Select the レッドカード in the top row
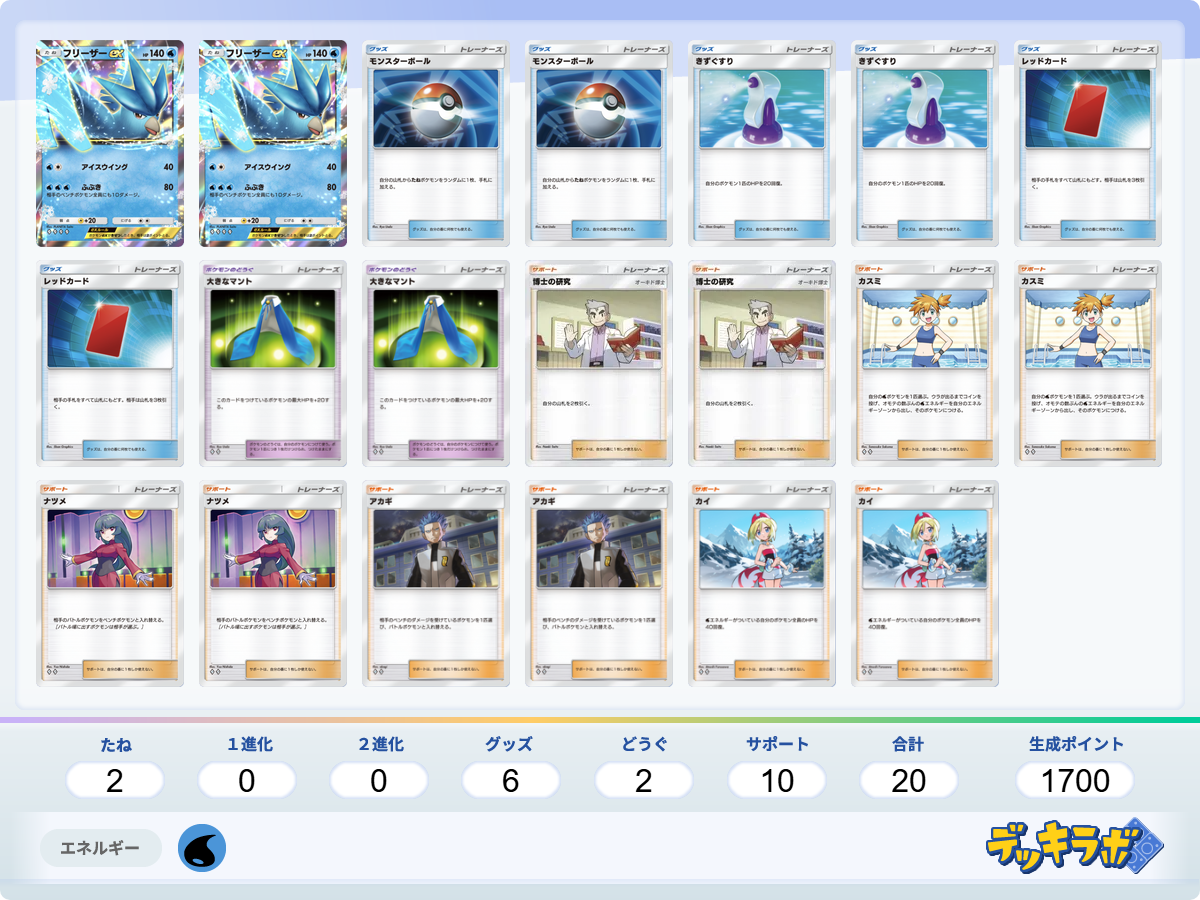Screen dimensions: 1200x900 [x=1088, y=143]
